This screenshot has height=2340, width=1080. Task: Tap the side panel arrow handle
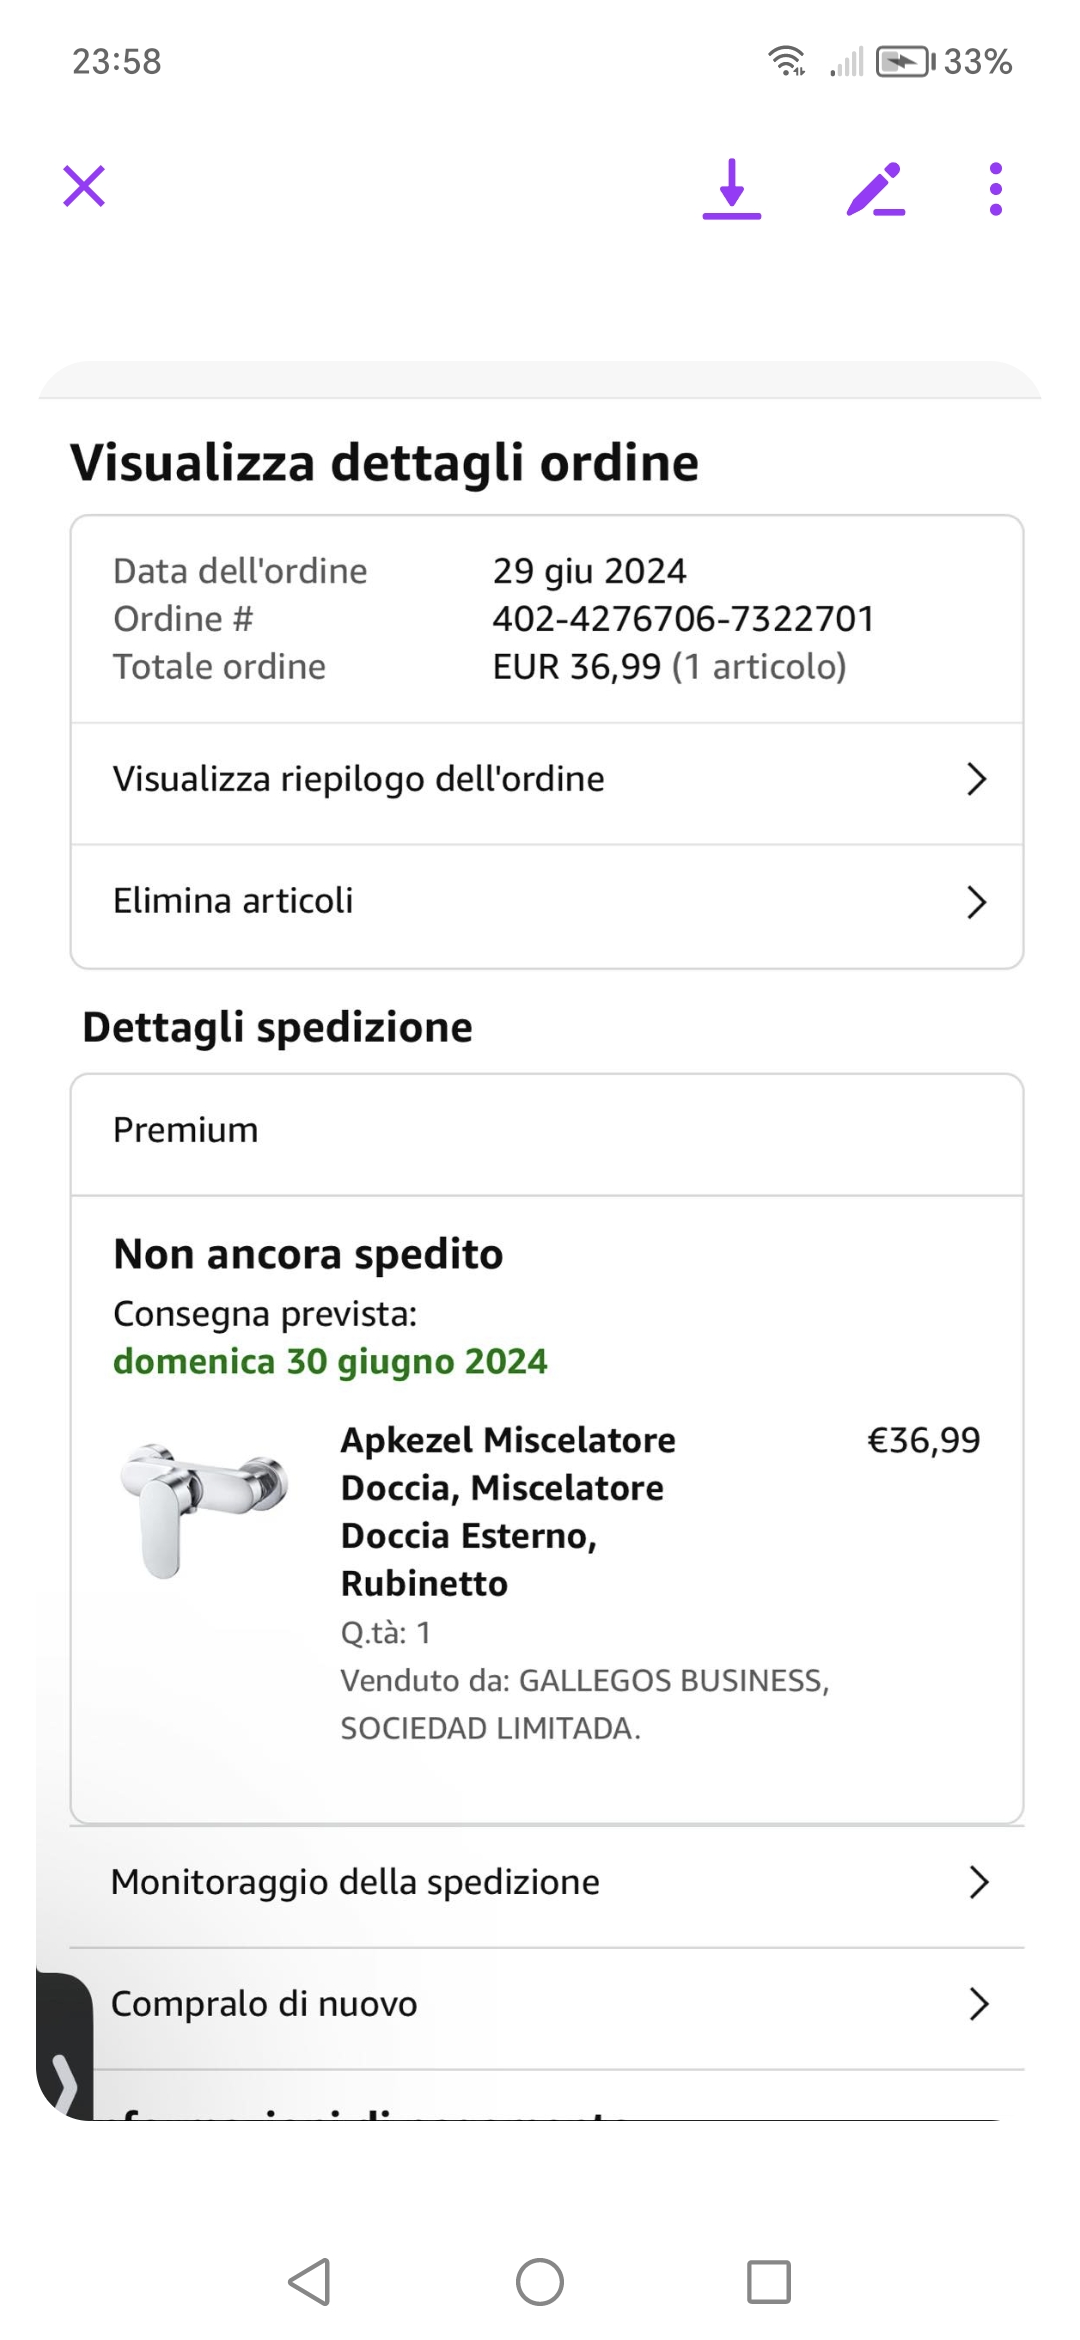[x=64, y=2082]
